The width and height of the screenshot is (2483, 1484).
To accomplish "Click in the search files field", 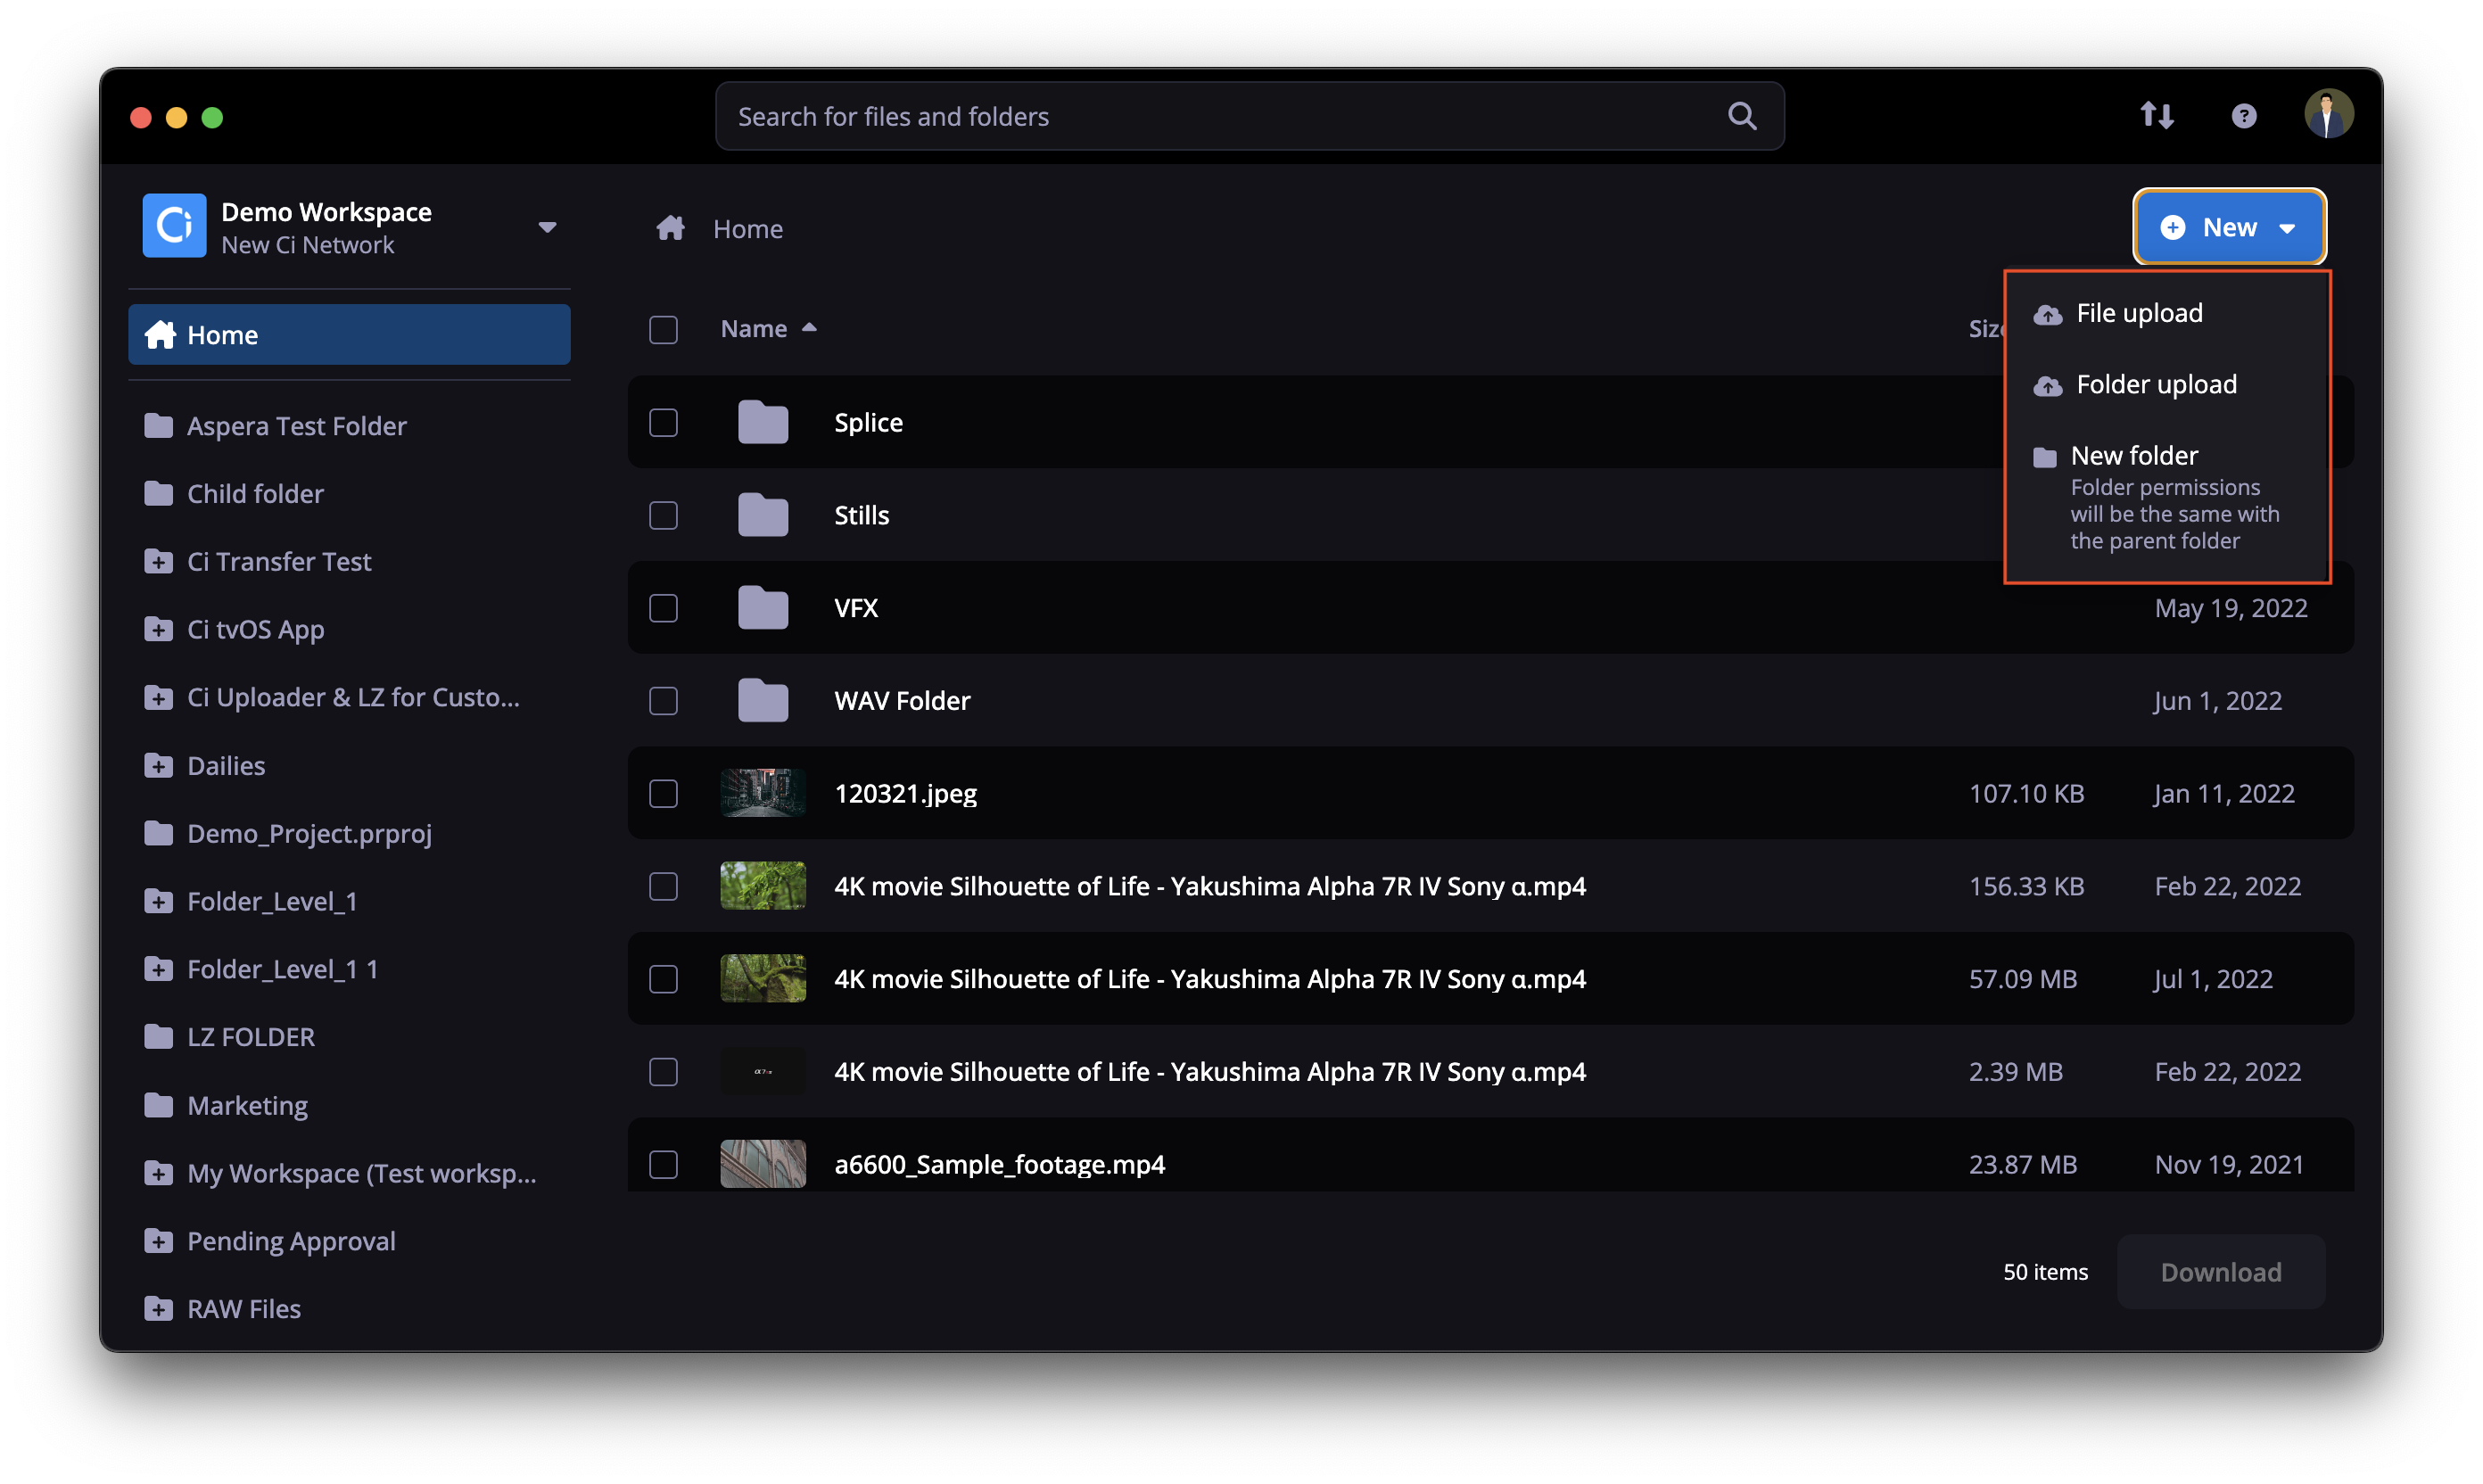I will coord(1249,116).
